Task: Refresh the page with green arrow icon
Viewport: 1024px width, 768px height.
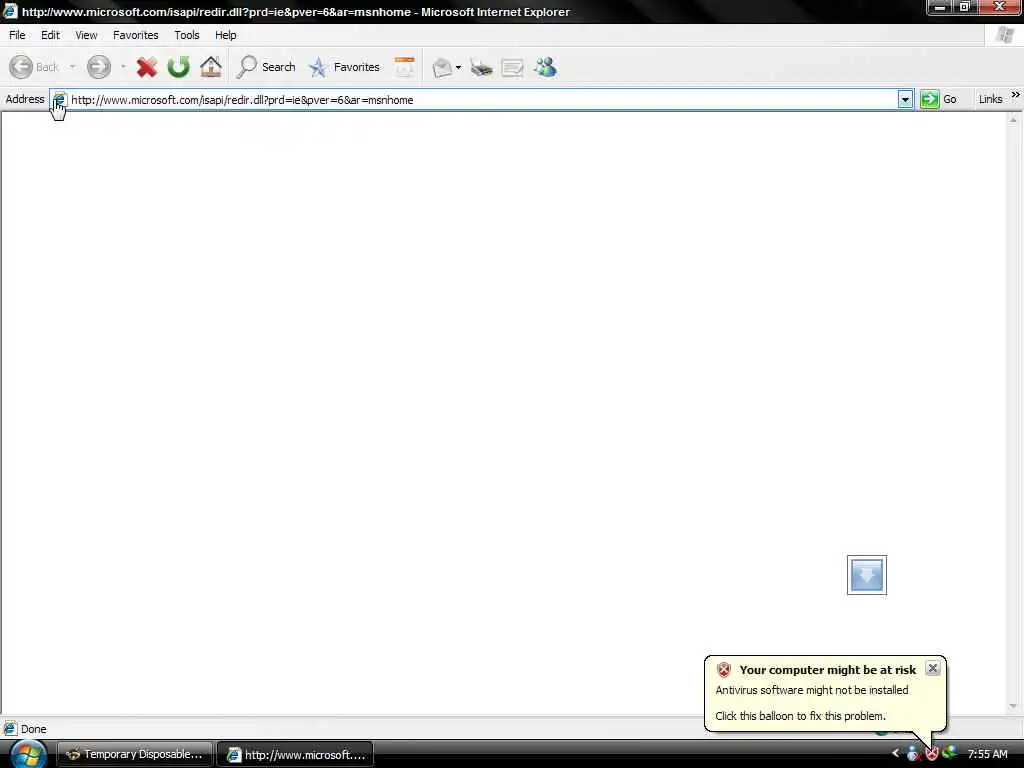Action: 178,67
